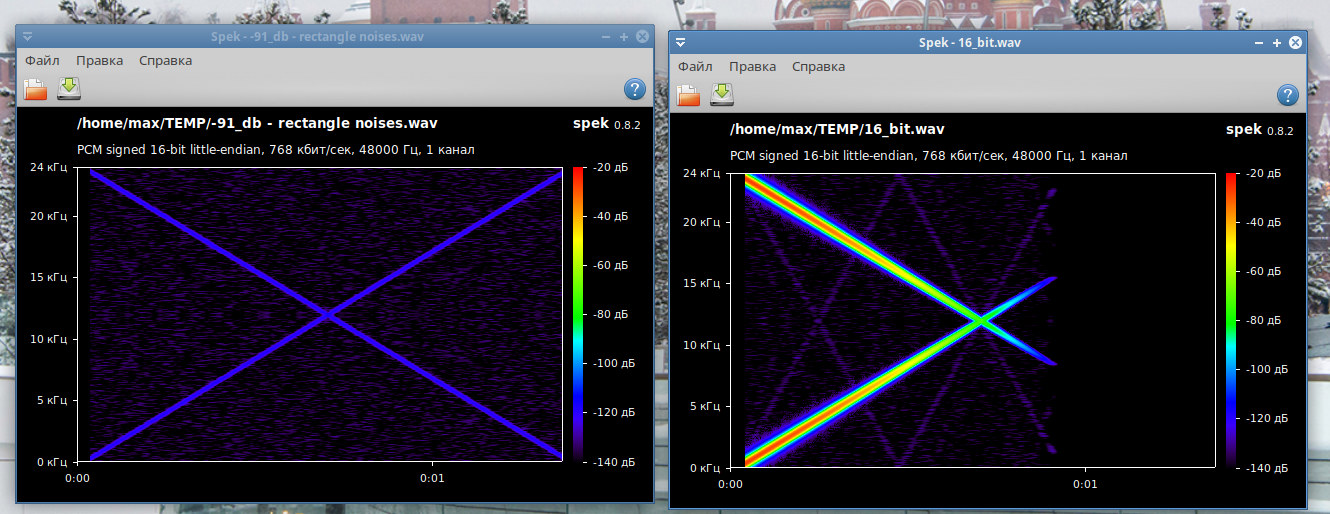Click 'spek 0.8.2' label in 16_bit.wav window
Image resolution: width=1330 pixels, height=514 pixels.
coord(1259,130)
